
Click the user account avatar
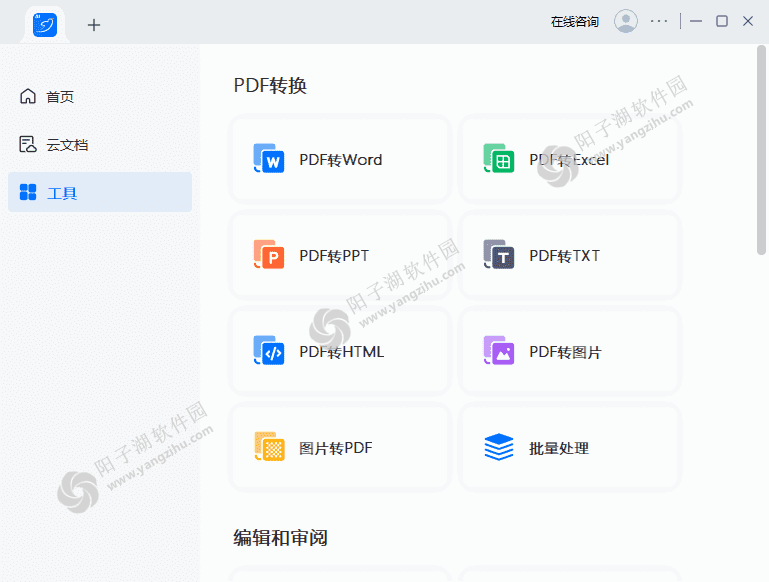click(626, 21)
